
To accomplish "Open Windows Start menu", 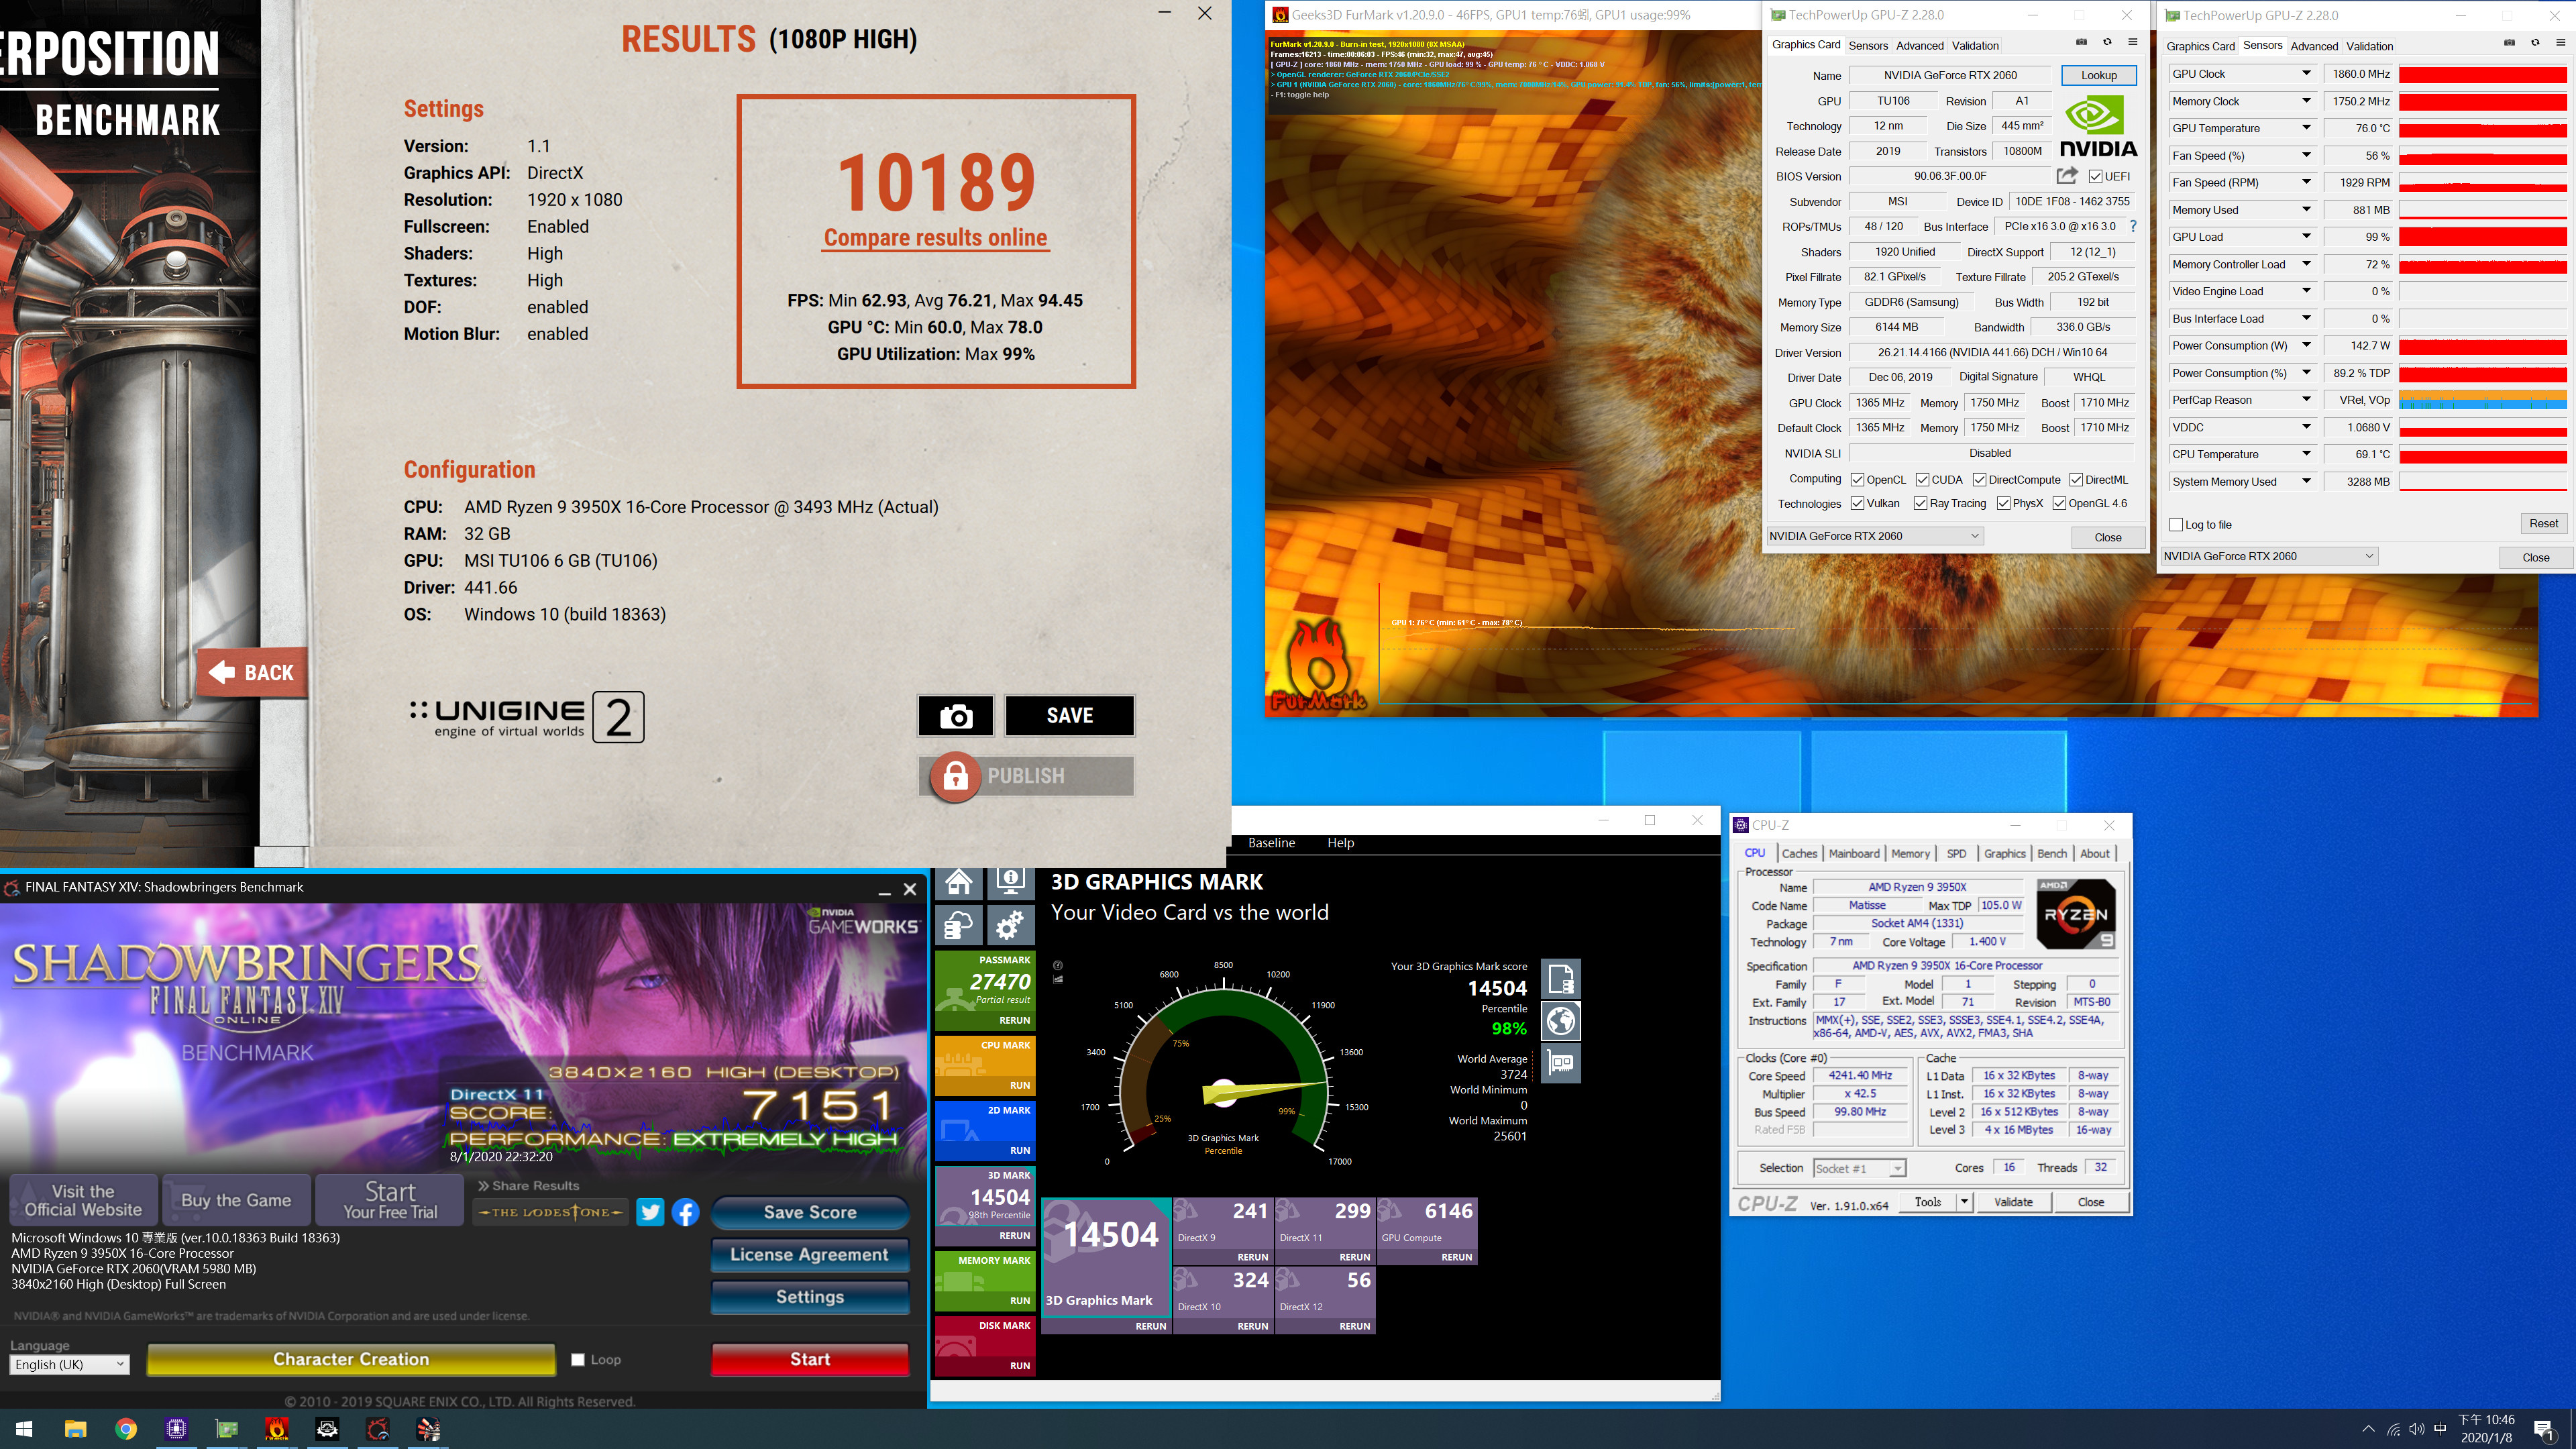I will click(25, 1429).
